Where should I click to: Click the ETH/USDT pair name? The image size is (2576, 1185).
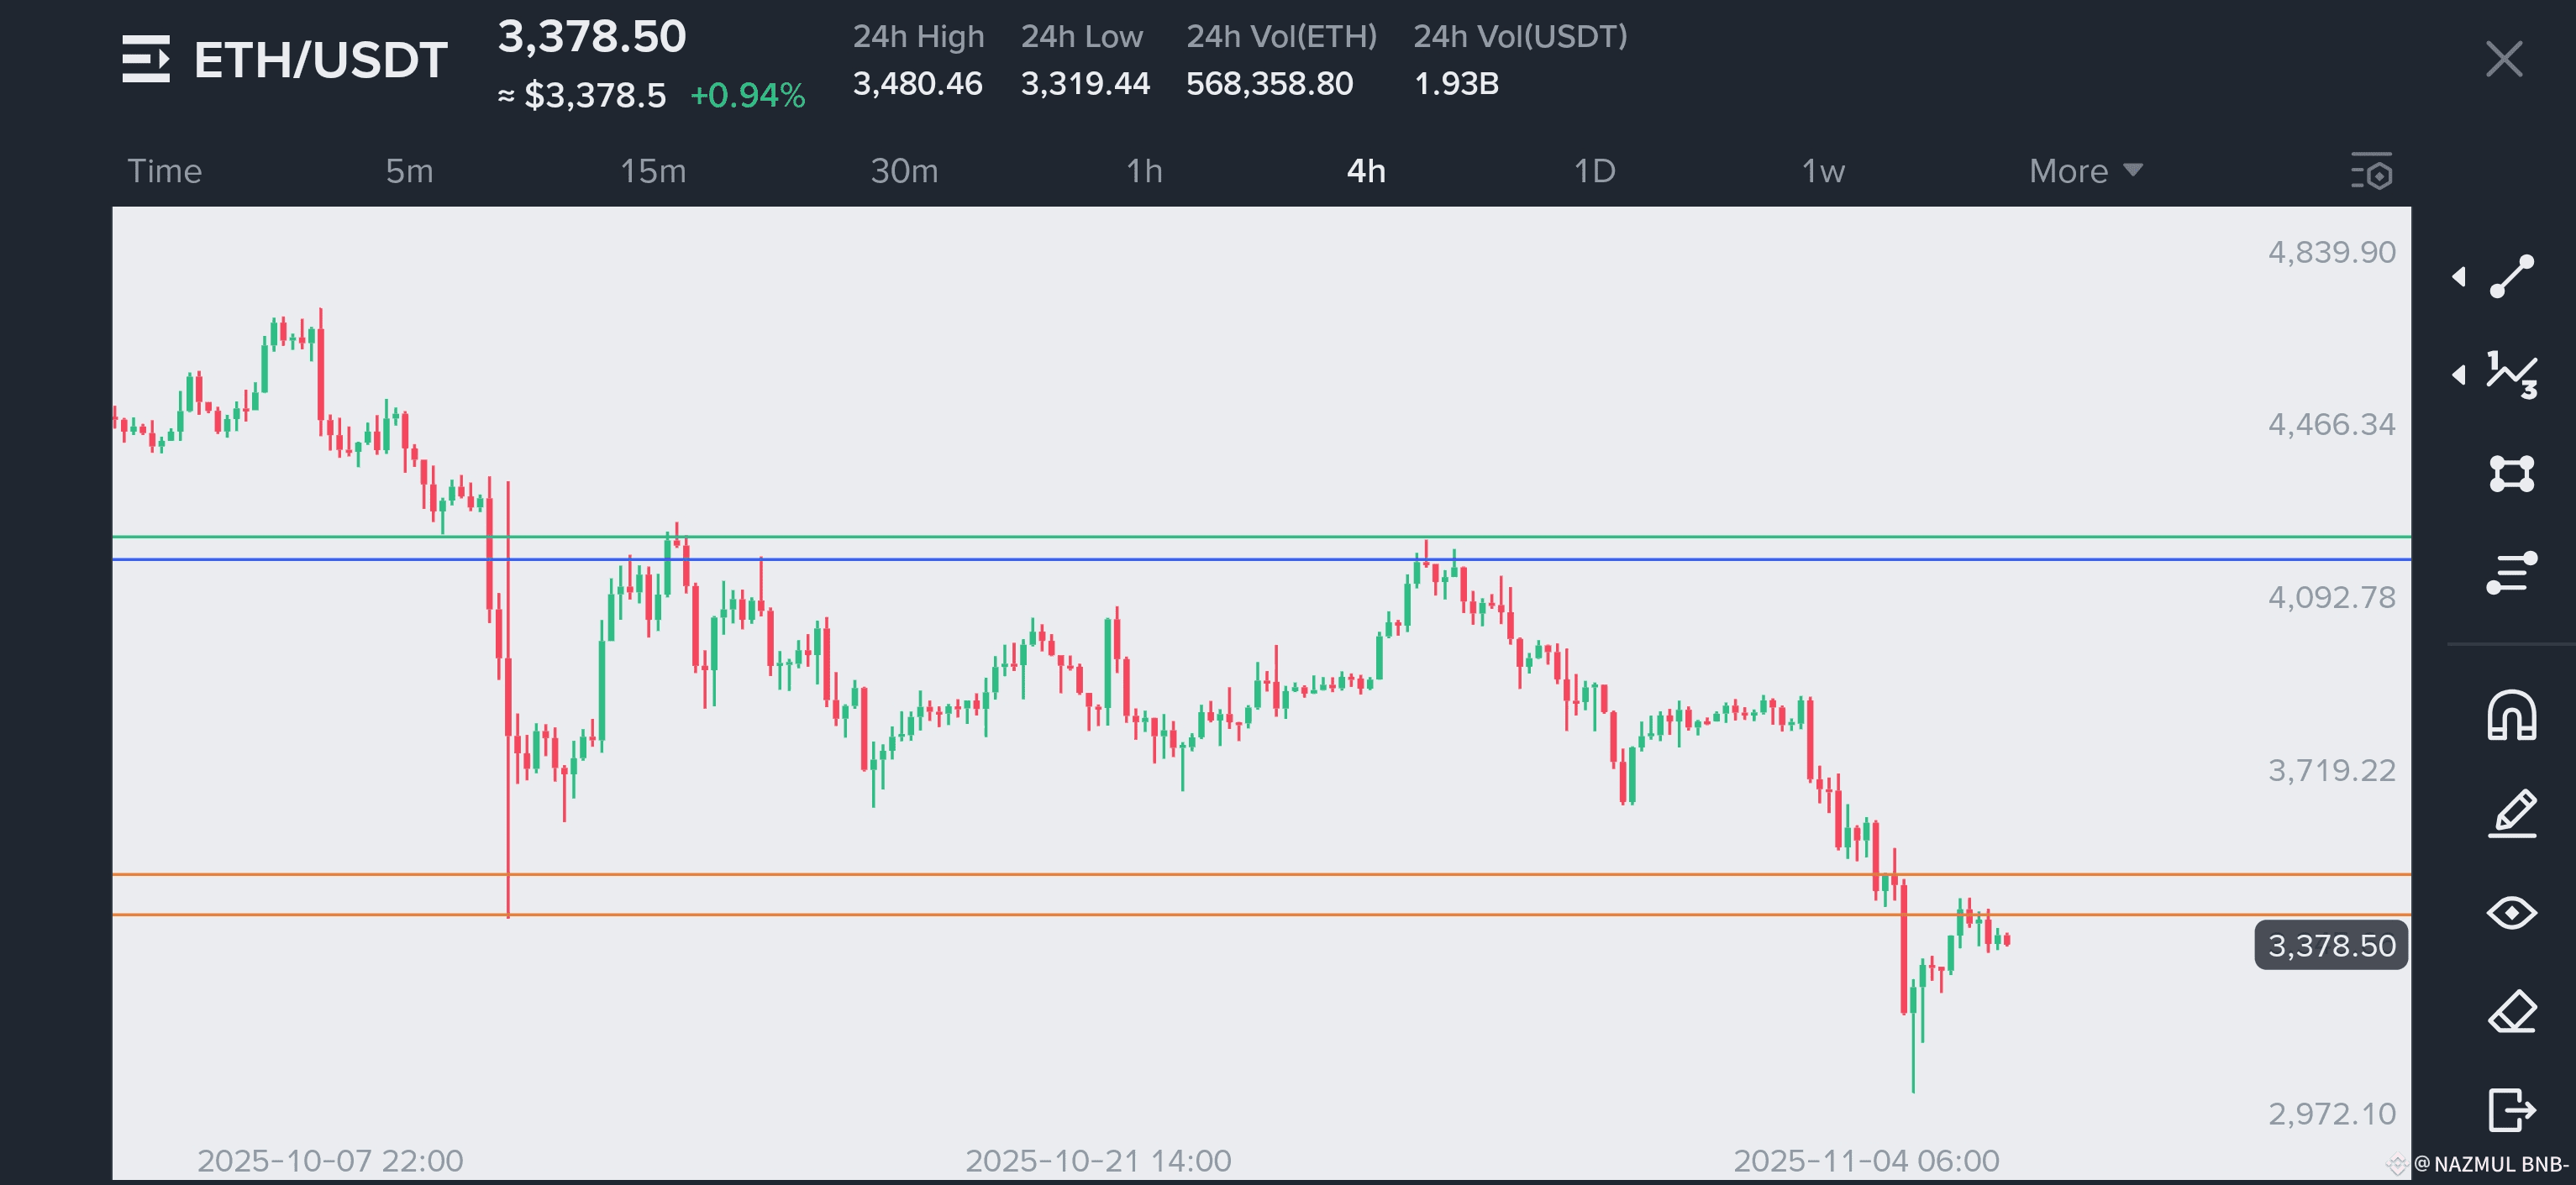pyautogui.click(x=320, y=60)
